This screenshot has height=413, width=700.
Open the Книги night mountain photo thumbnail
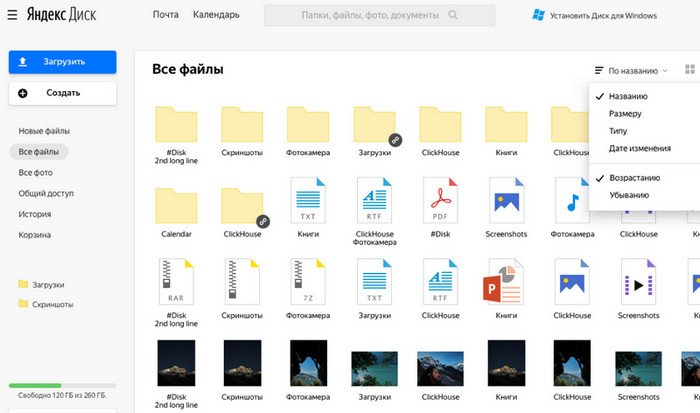(x=506, y=363)
